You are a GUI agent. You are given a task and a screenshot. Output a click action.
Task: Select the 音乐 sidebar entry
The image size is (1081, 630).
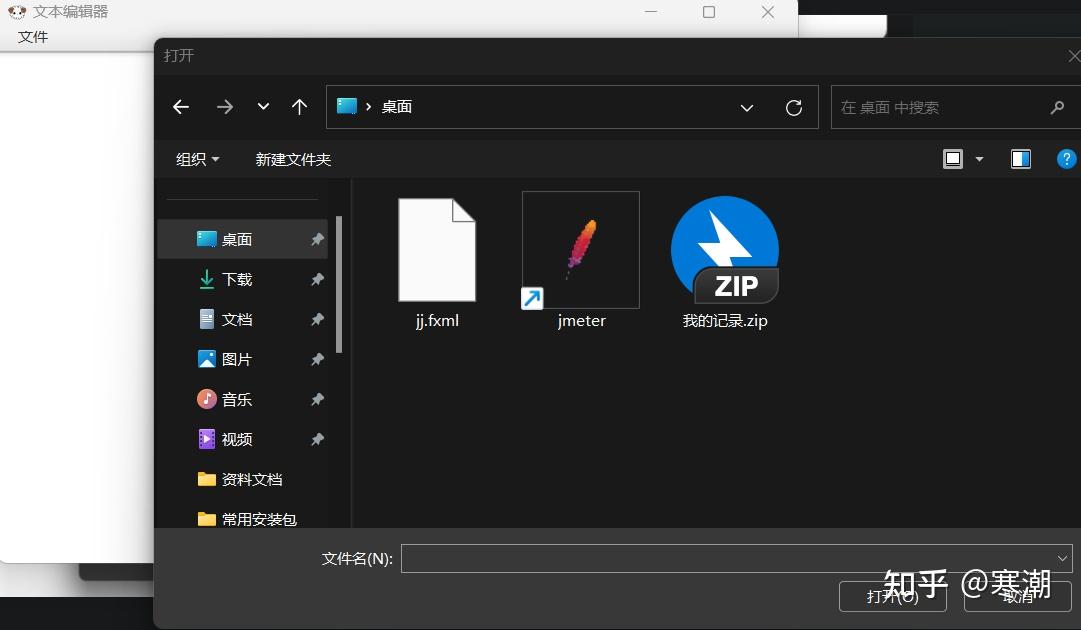[x=236, y=399]
